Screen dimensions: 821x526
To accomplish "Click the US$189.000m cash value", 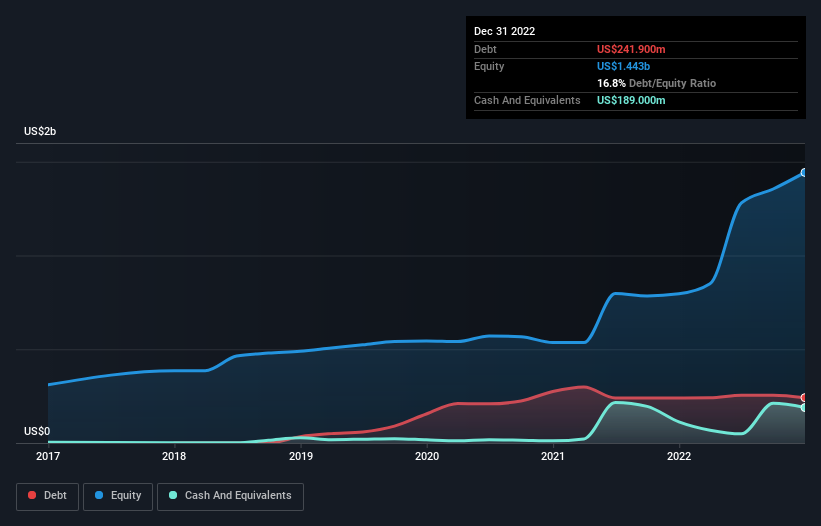I will pyautogui.click(x=631, y=100).
